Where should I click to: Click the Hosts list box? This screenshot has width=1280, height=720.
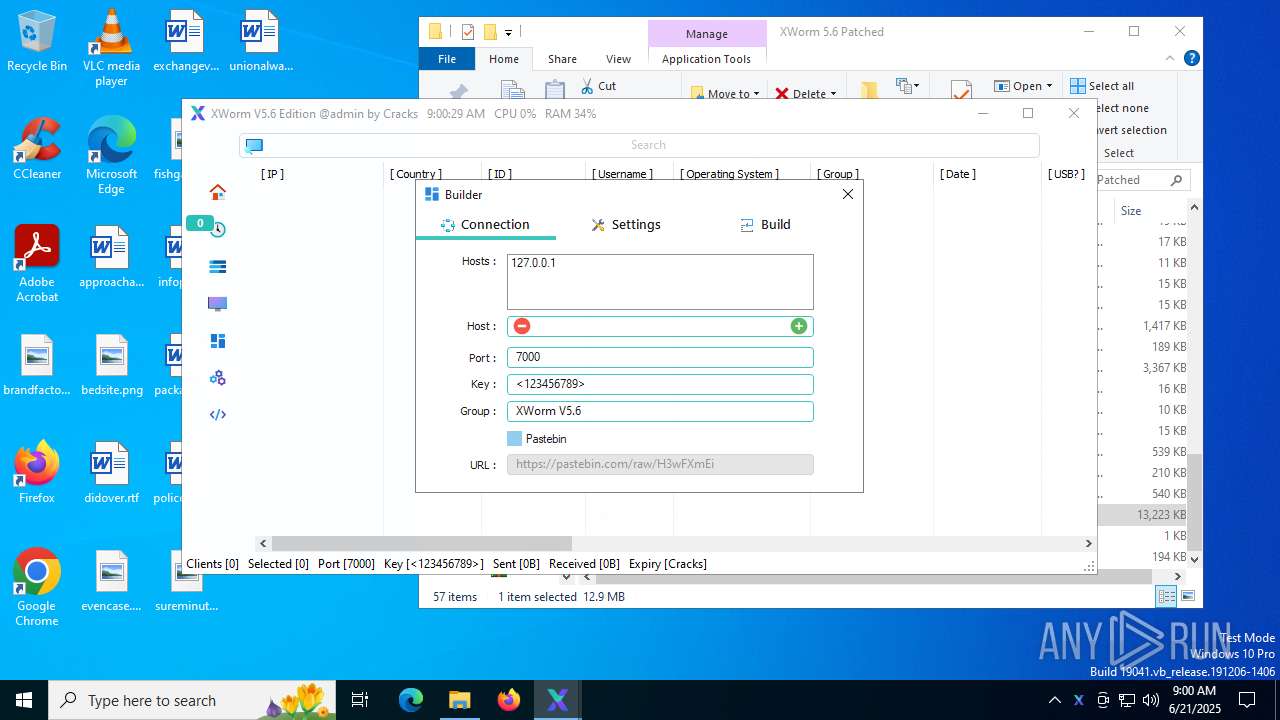660,282
